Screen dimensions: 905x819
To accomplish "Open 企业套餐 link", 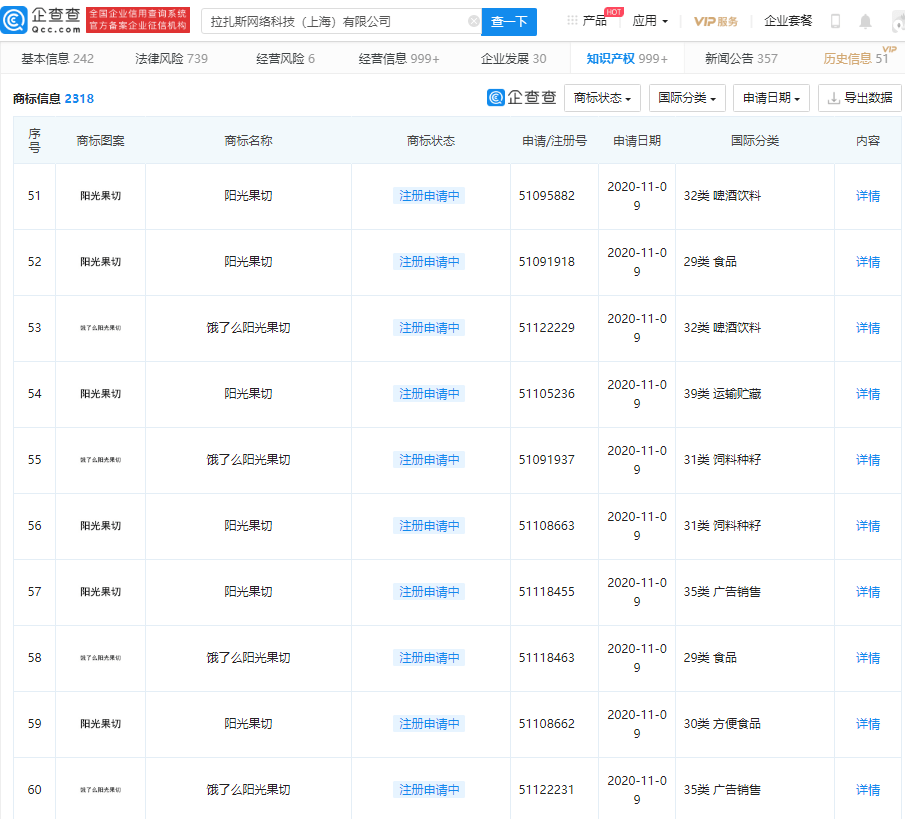I will pos(788,21).
